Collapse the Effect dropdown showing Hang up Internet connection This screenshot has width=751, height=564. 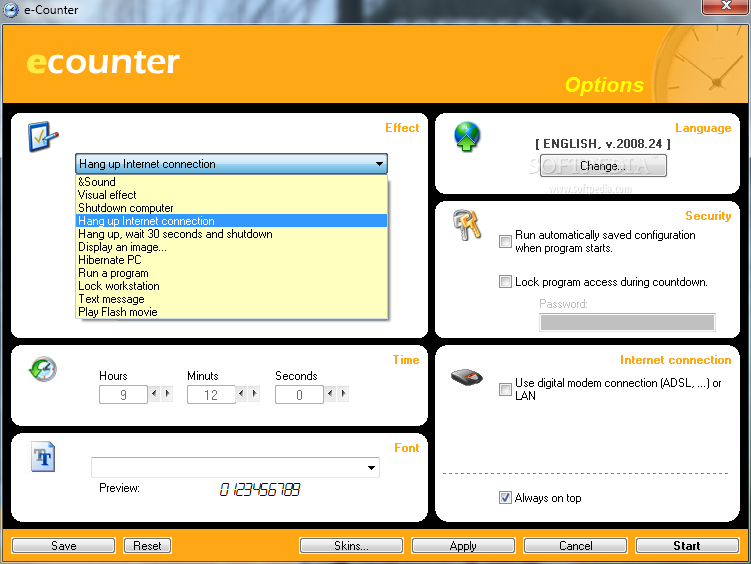231,164
